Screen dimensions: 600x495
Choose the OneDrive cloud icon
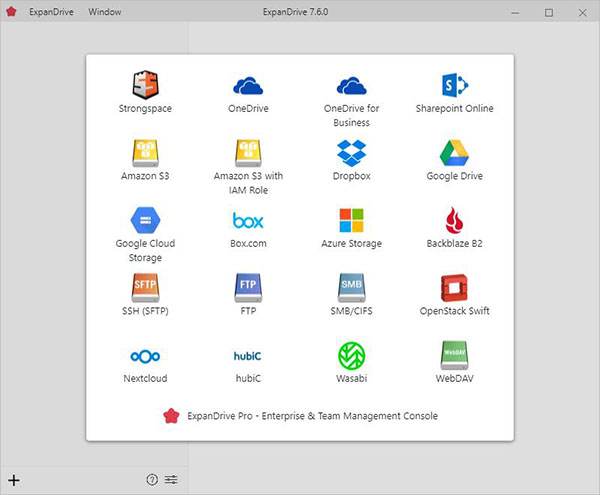[x=248, y=85]
